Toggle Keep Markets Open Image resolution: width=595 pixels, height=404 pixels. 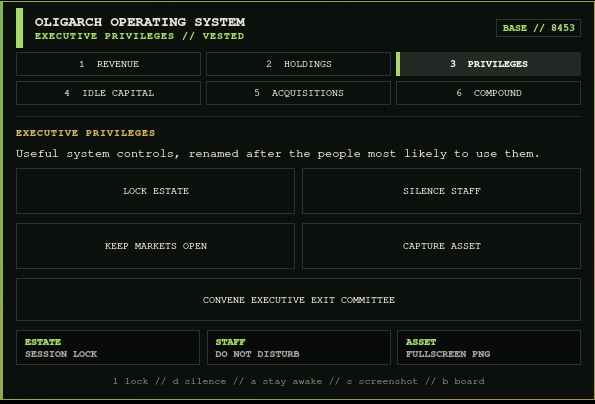(155, 246)
